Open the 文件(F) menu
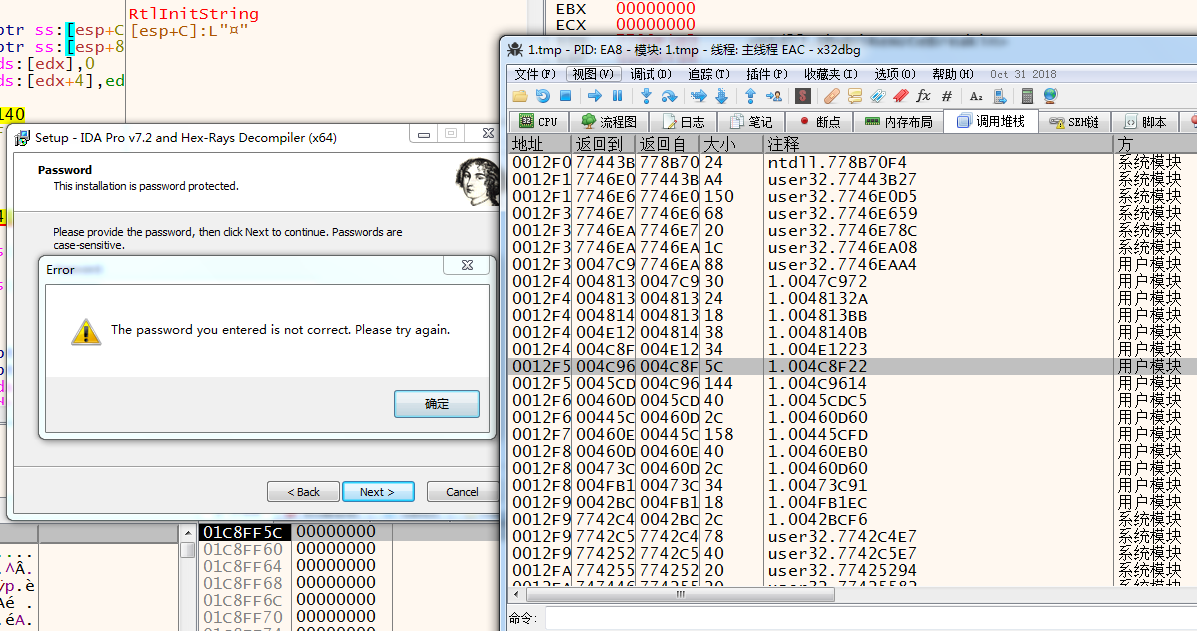Viewport: 1197px width, 631px height. (x=534, y=74)
